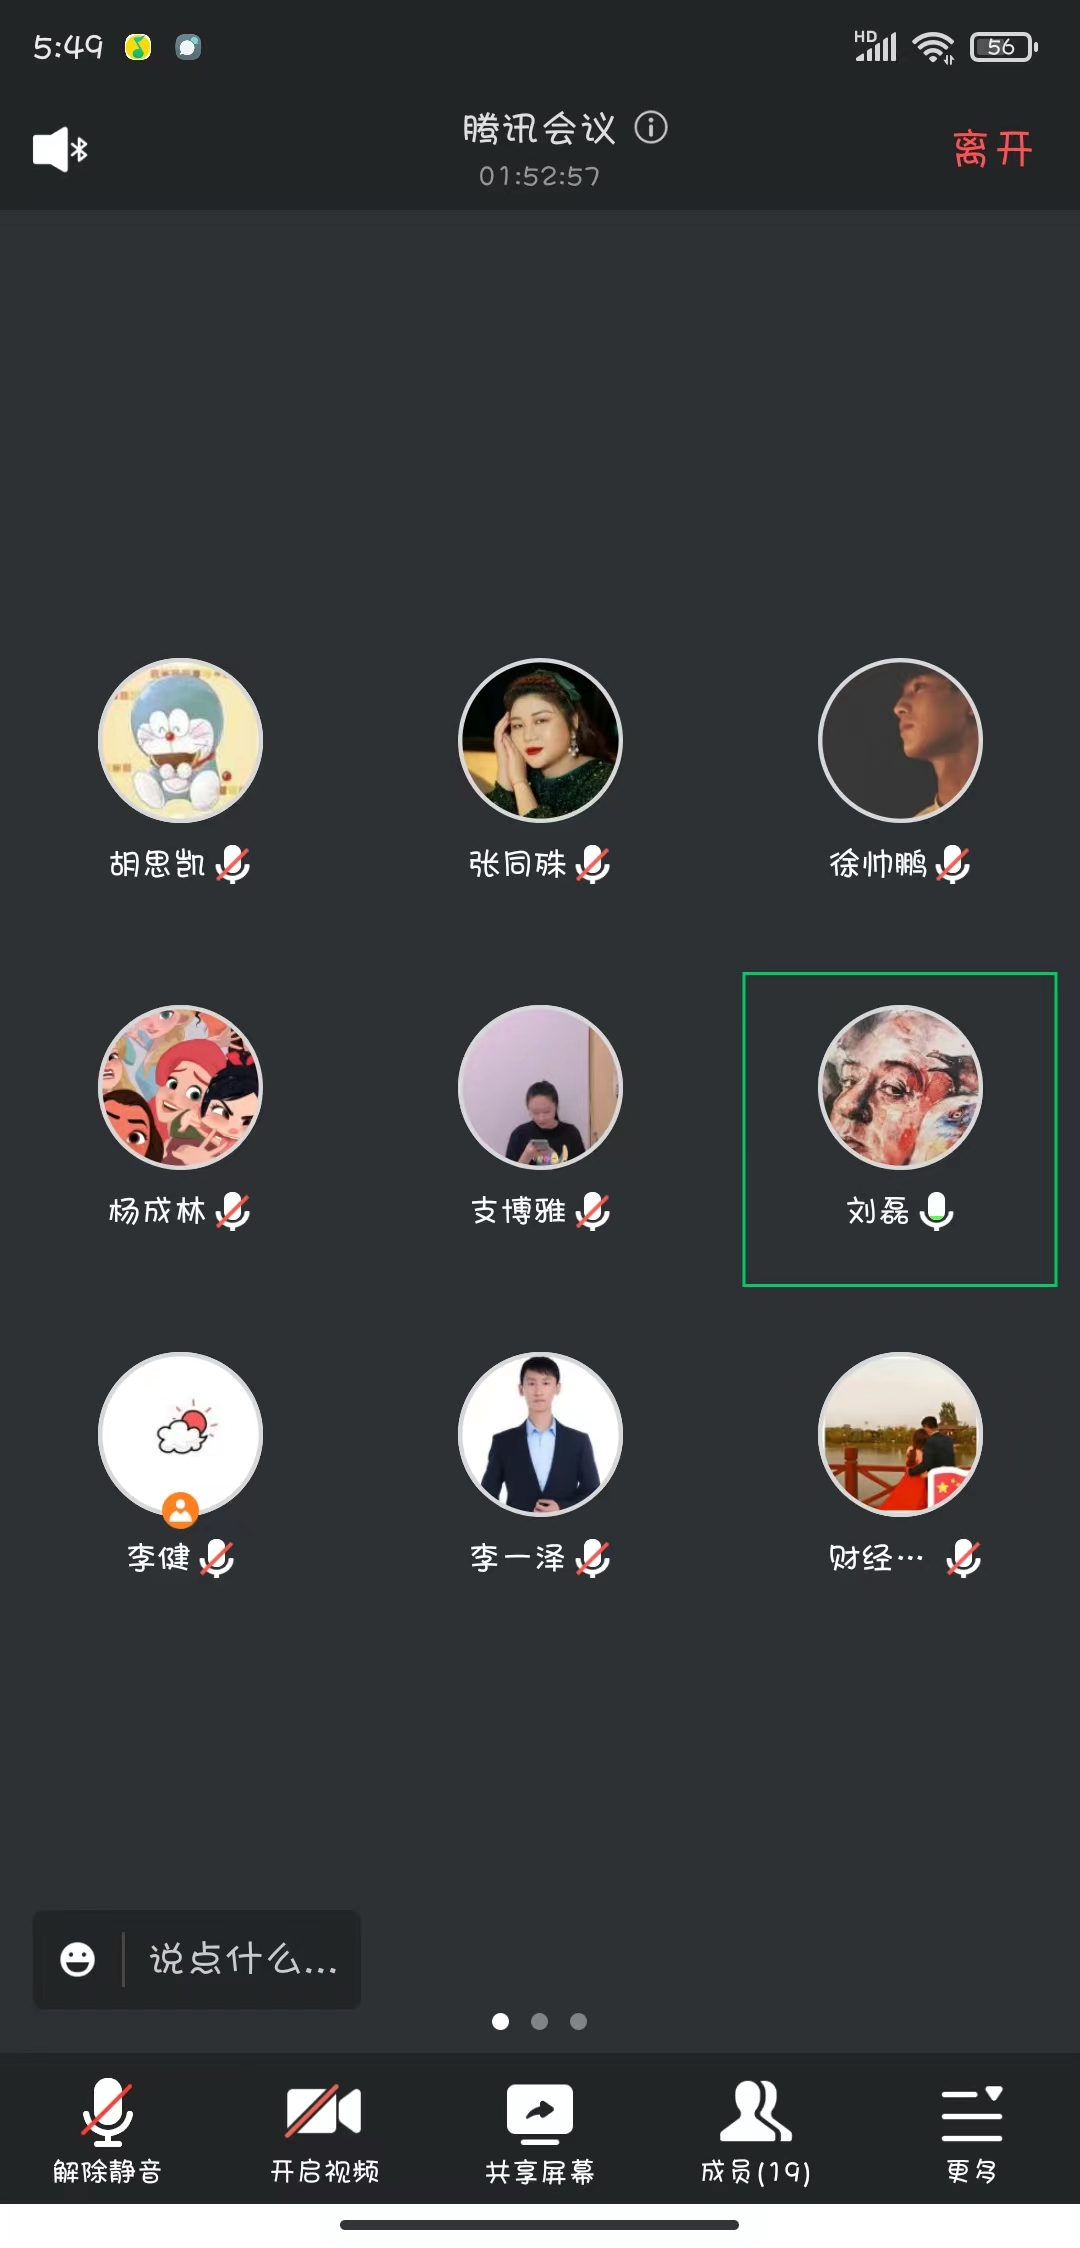This screenshot has width=1080, height=2248.
Task: Tap the red 离开 leave button
Action: pyautogui.click(x=992, y=149)
